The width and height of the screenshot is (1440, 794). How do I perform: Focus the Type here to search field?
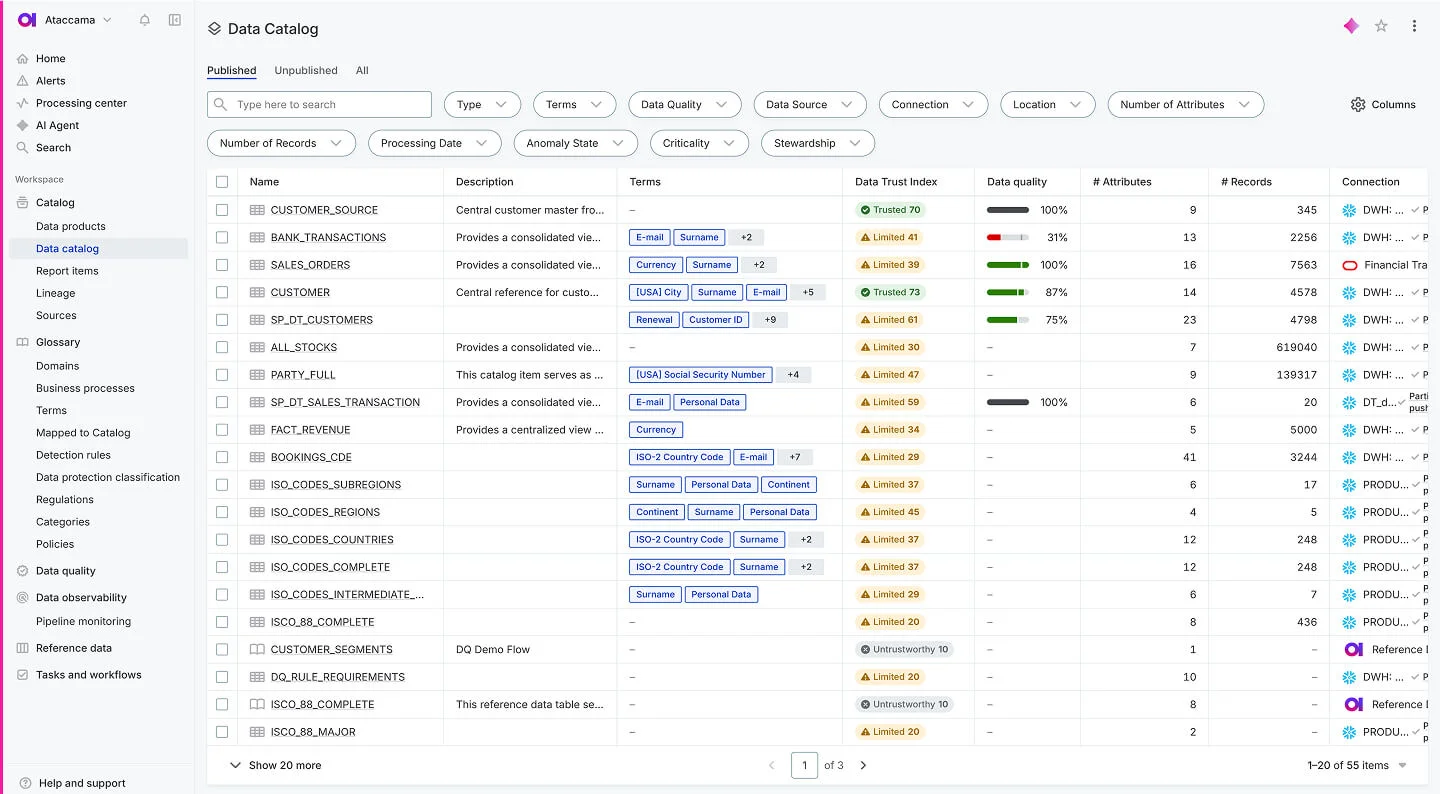(319, 104)
